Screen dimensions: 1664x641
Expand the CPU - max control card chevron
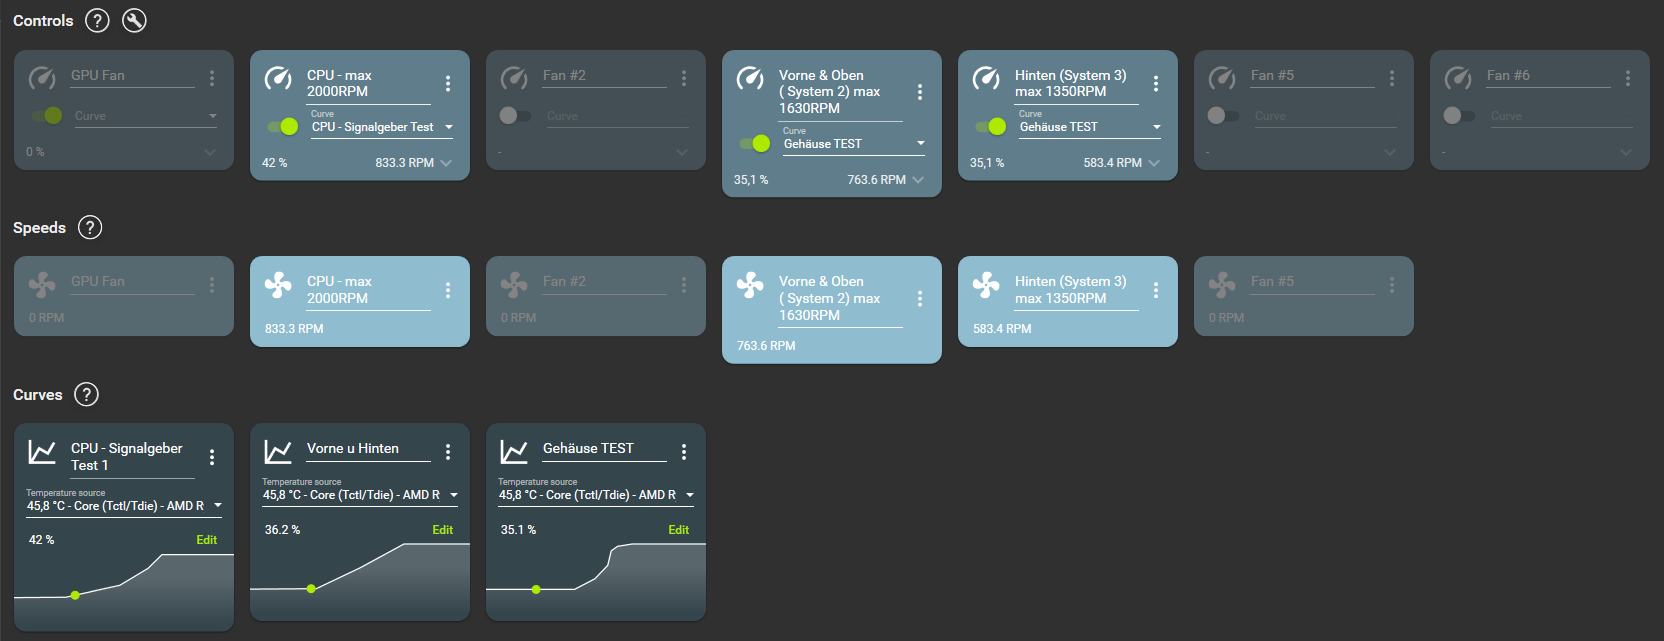[x=446, y=162]
